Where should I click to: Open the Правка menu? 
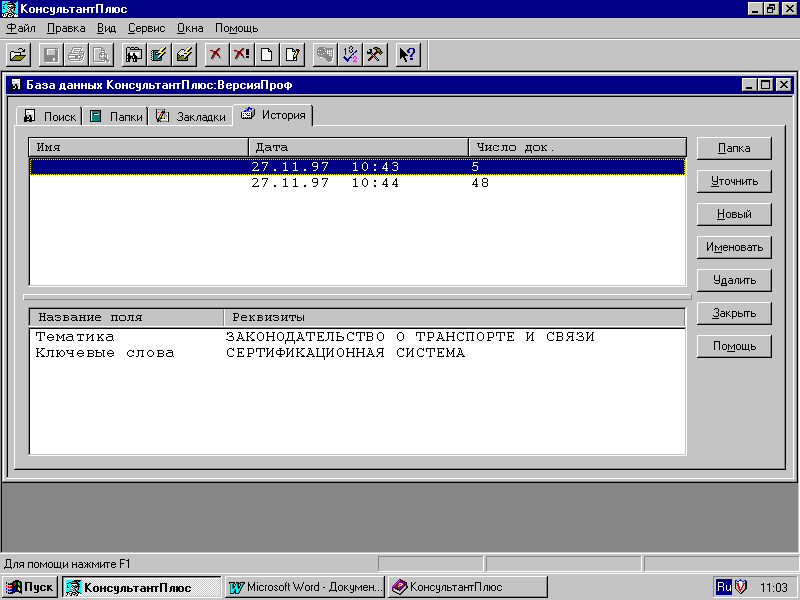pos(66,28)
